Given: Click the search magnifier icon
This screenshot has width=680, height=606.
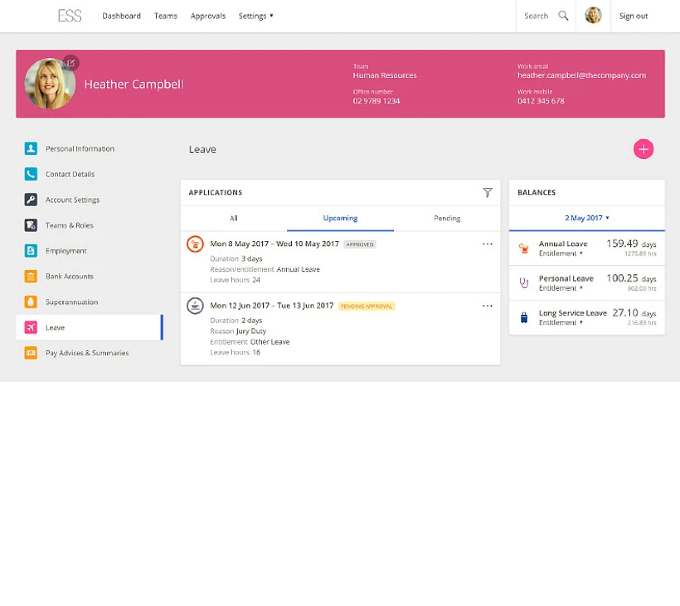Looking at the screenshot, I should coord(563,16).
